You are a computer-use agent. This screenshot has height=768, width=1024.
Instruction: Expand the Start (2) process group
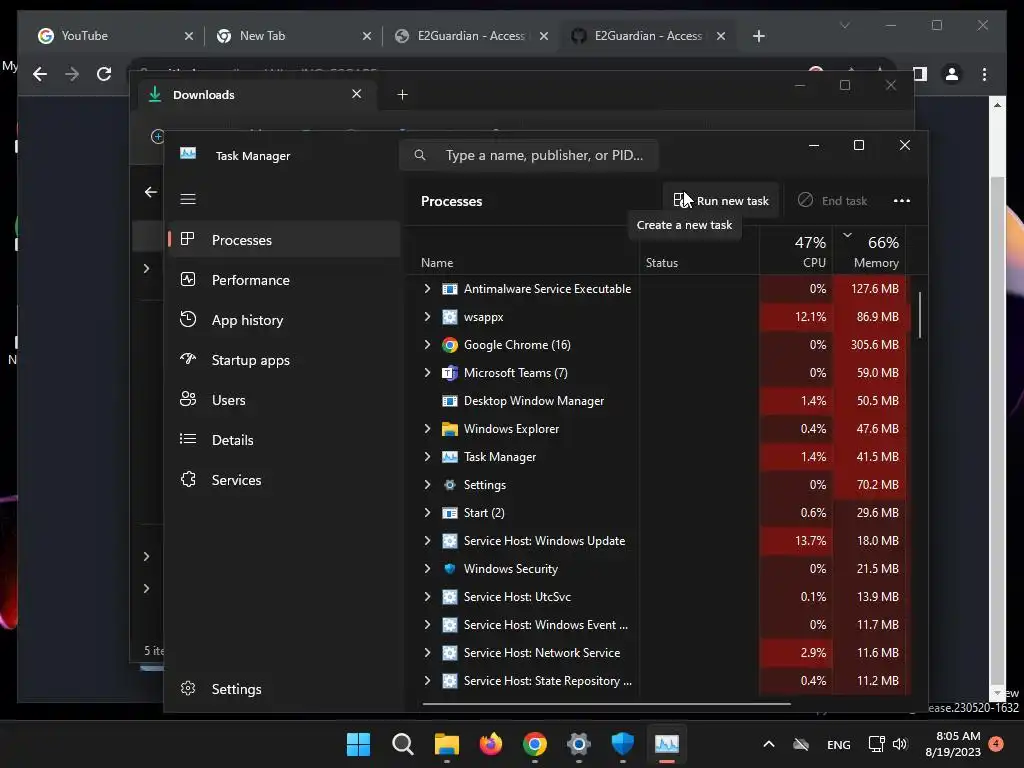click(427, 513)
